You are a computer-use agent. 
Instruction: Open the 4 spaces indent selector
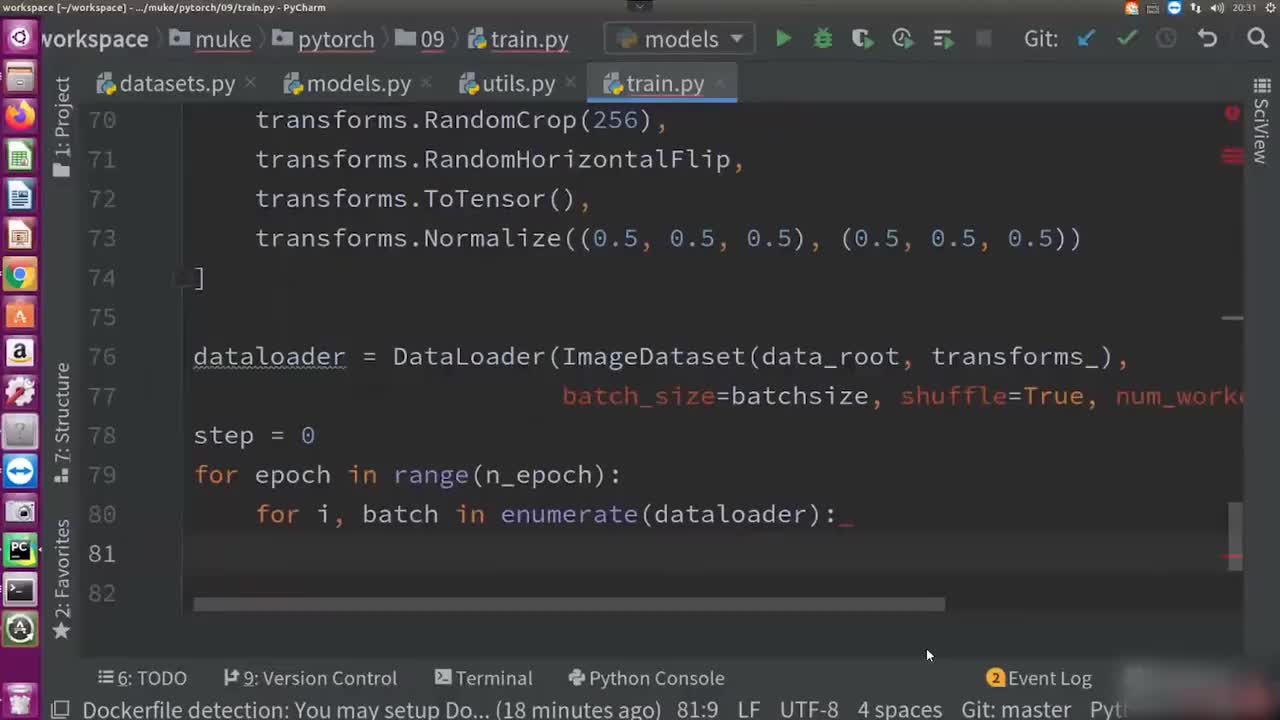click(900, 709)
